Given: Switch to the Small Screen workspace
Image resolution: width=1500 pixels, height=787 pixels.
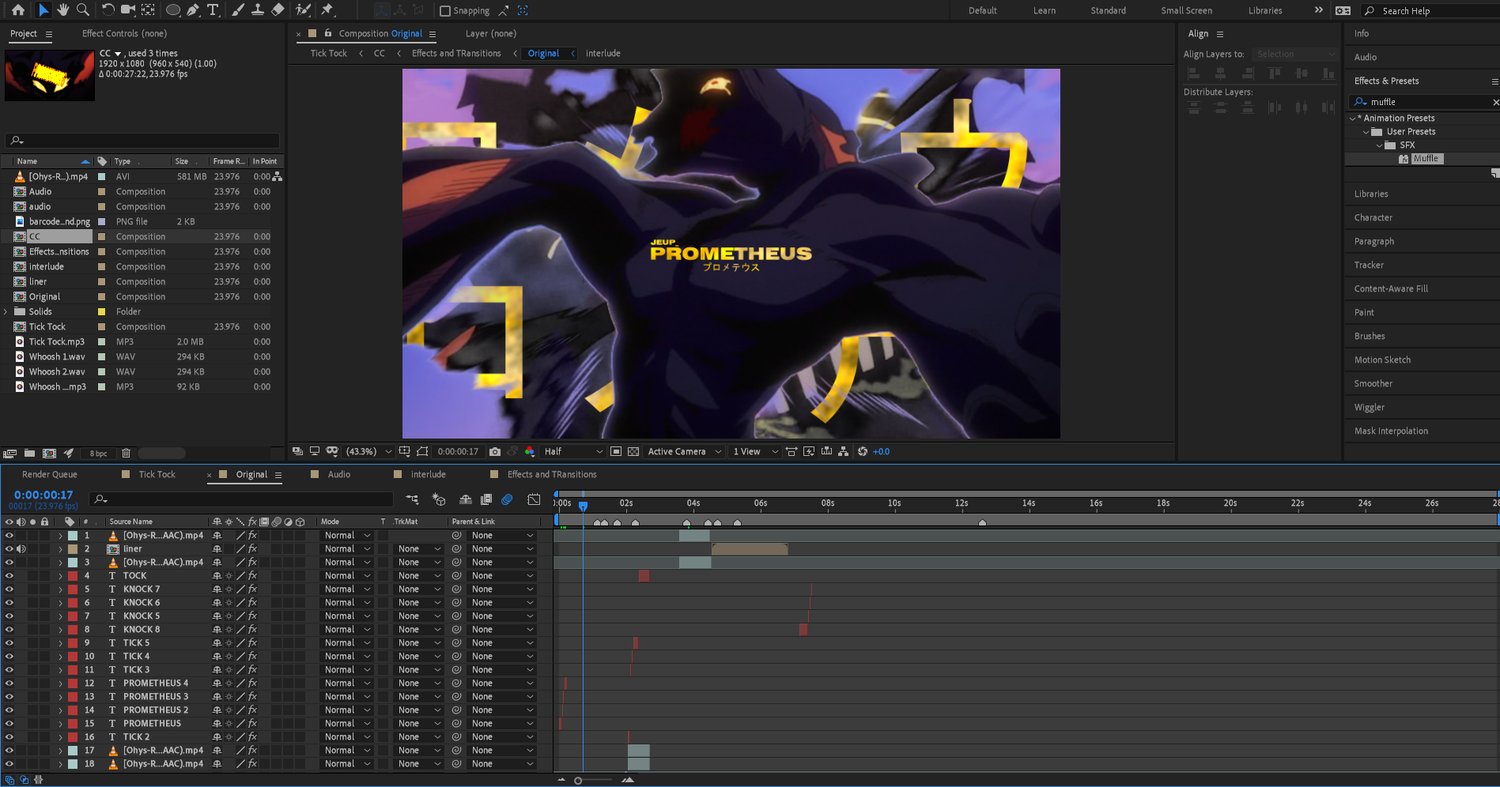Looking at the screenshot, I should point(1186,11).
